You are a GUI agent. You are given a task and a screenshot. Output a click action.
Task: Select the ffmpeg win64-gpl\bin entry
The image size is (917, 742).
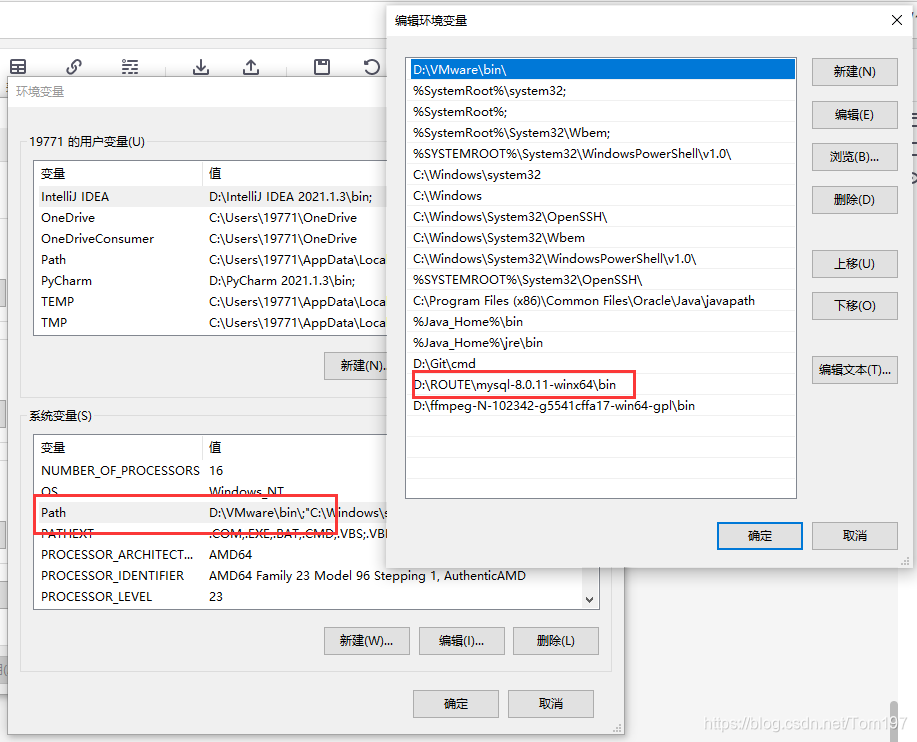tap(602, 406)
